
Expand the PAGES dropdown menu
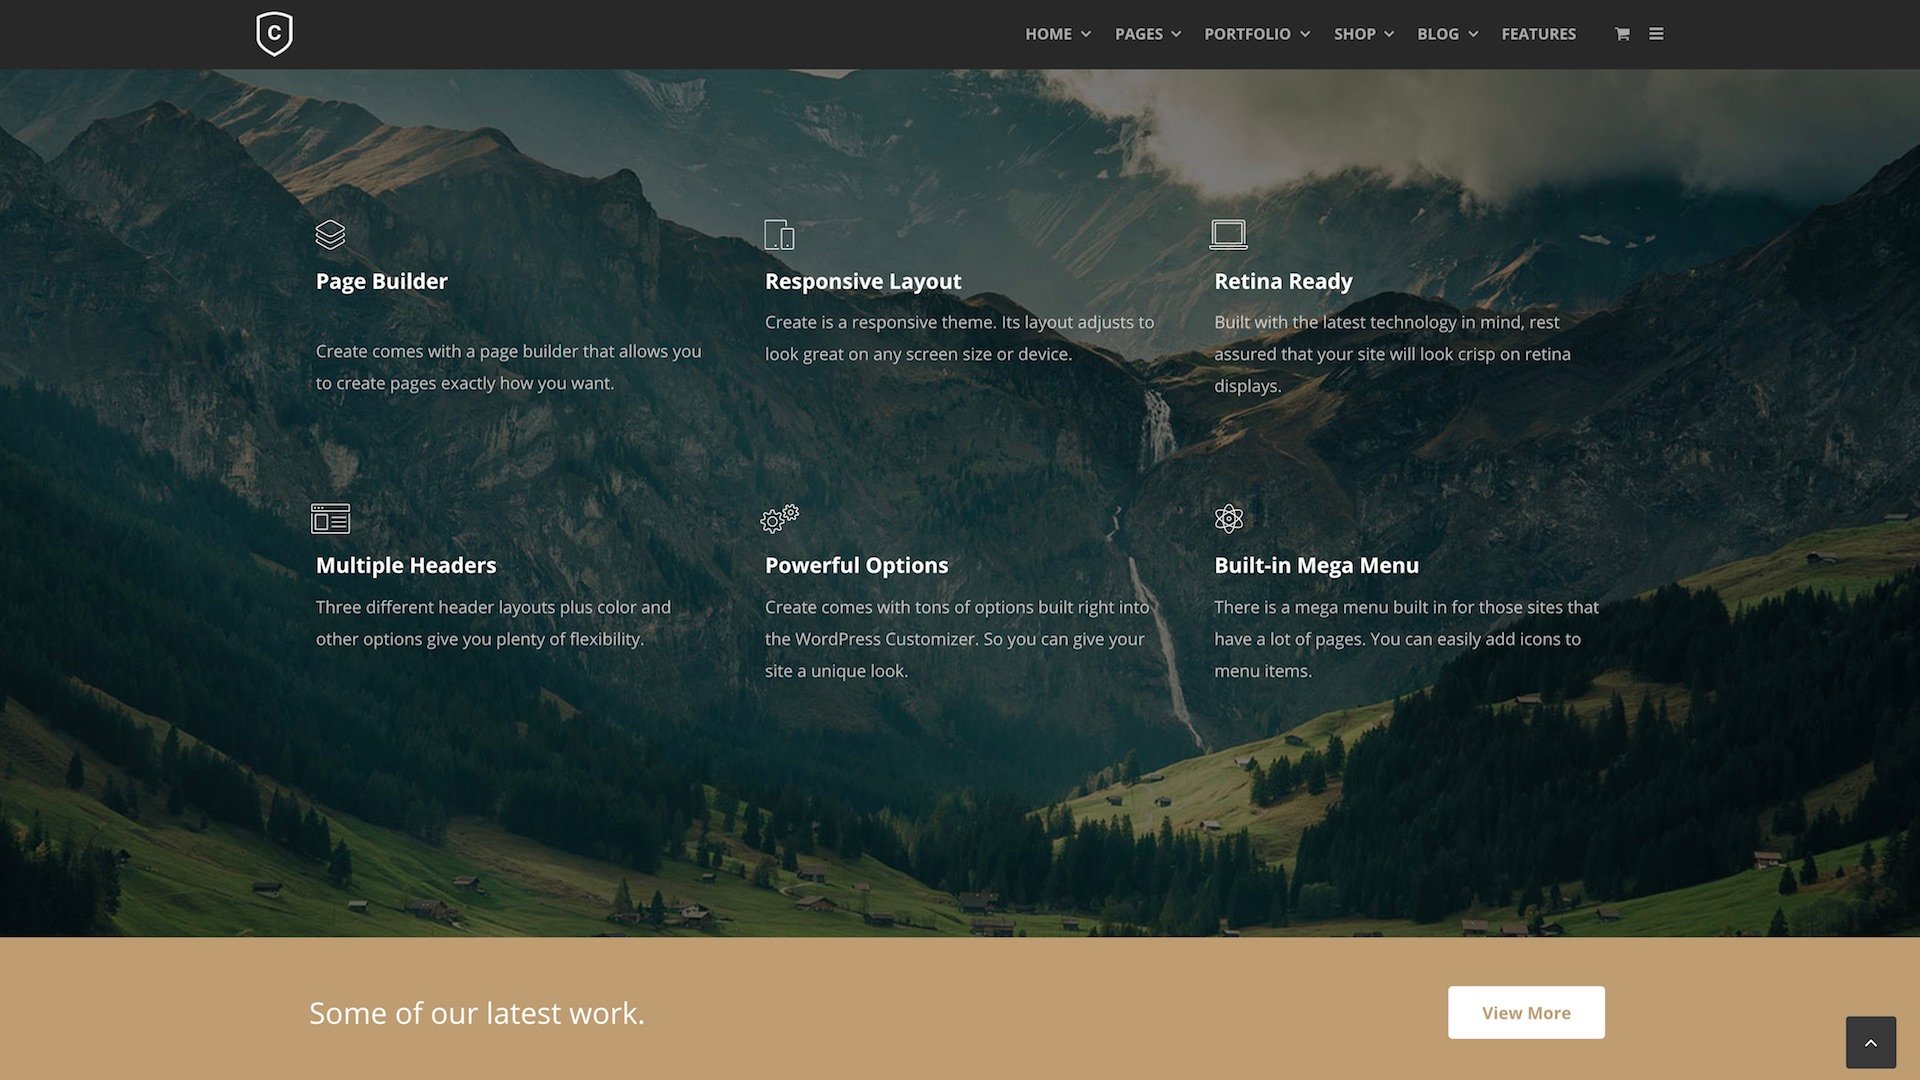[x=1147, y=34]
